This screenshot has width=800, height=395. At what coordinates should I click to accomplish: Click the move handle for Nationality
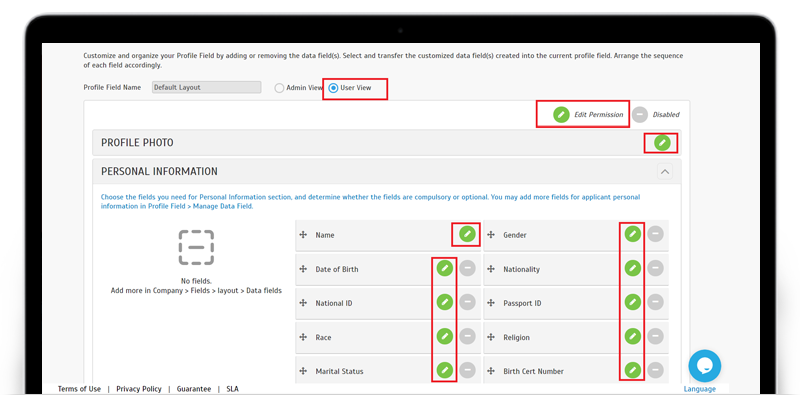(491, 269)
